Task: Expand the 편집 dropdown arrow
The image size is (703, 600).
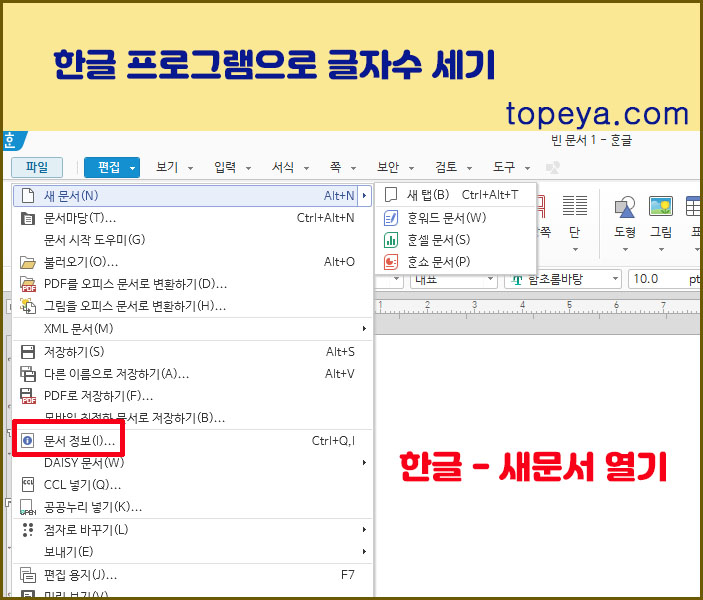Action: point(132,169)
